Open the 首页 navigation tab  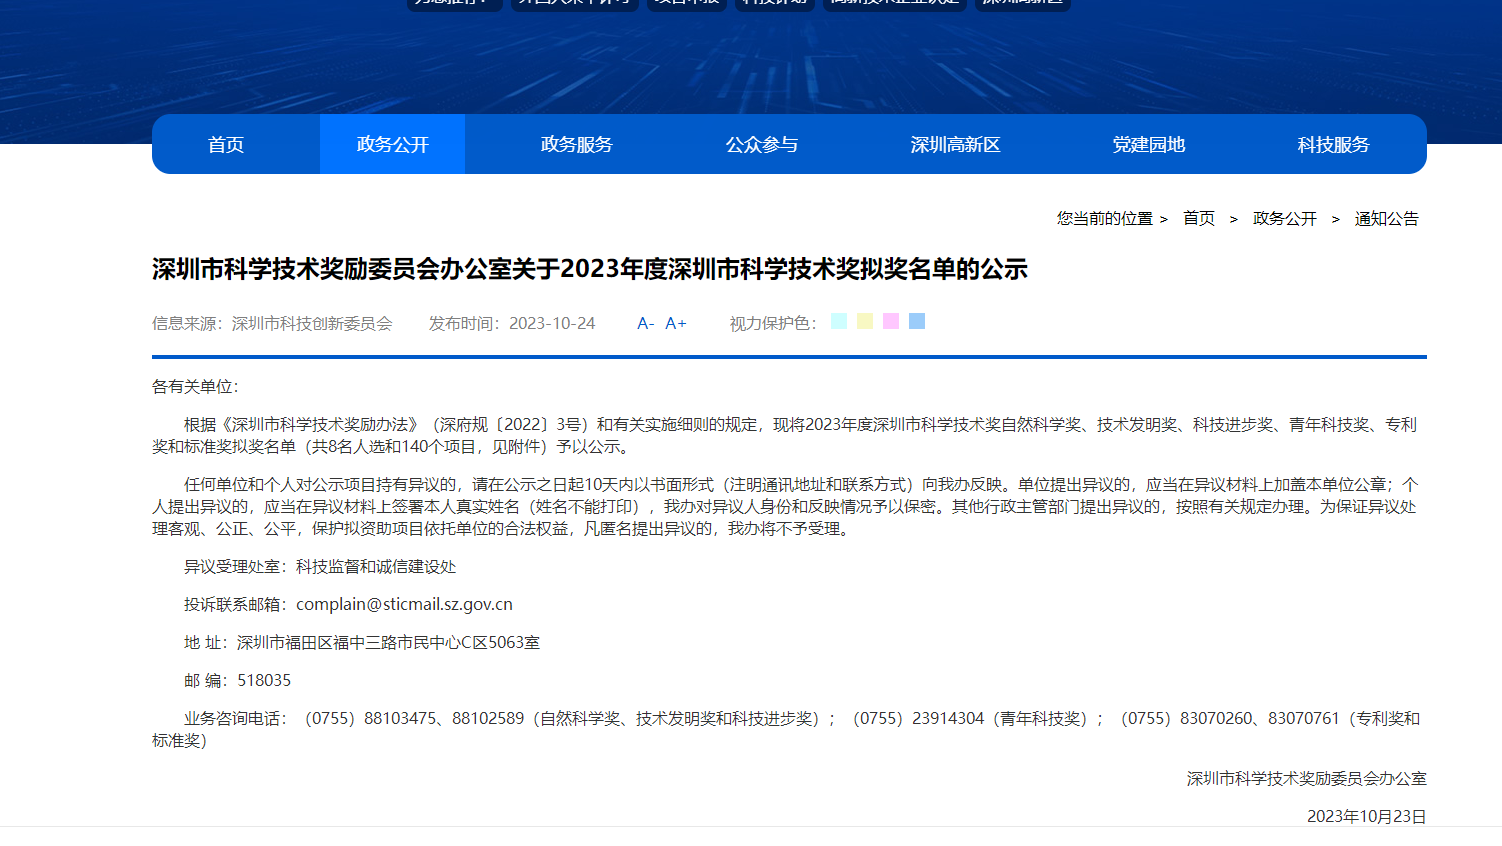226,145
